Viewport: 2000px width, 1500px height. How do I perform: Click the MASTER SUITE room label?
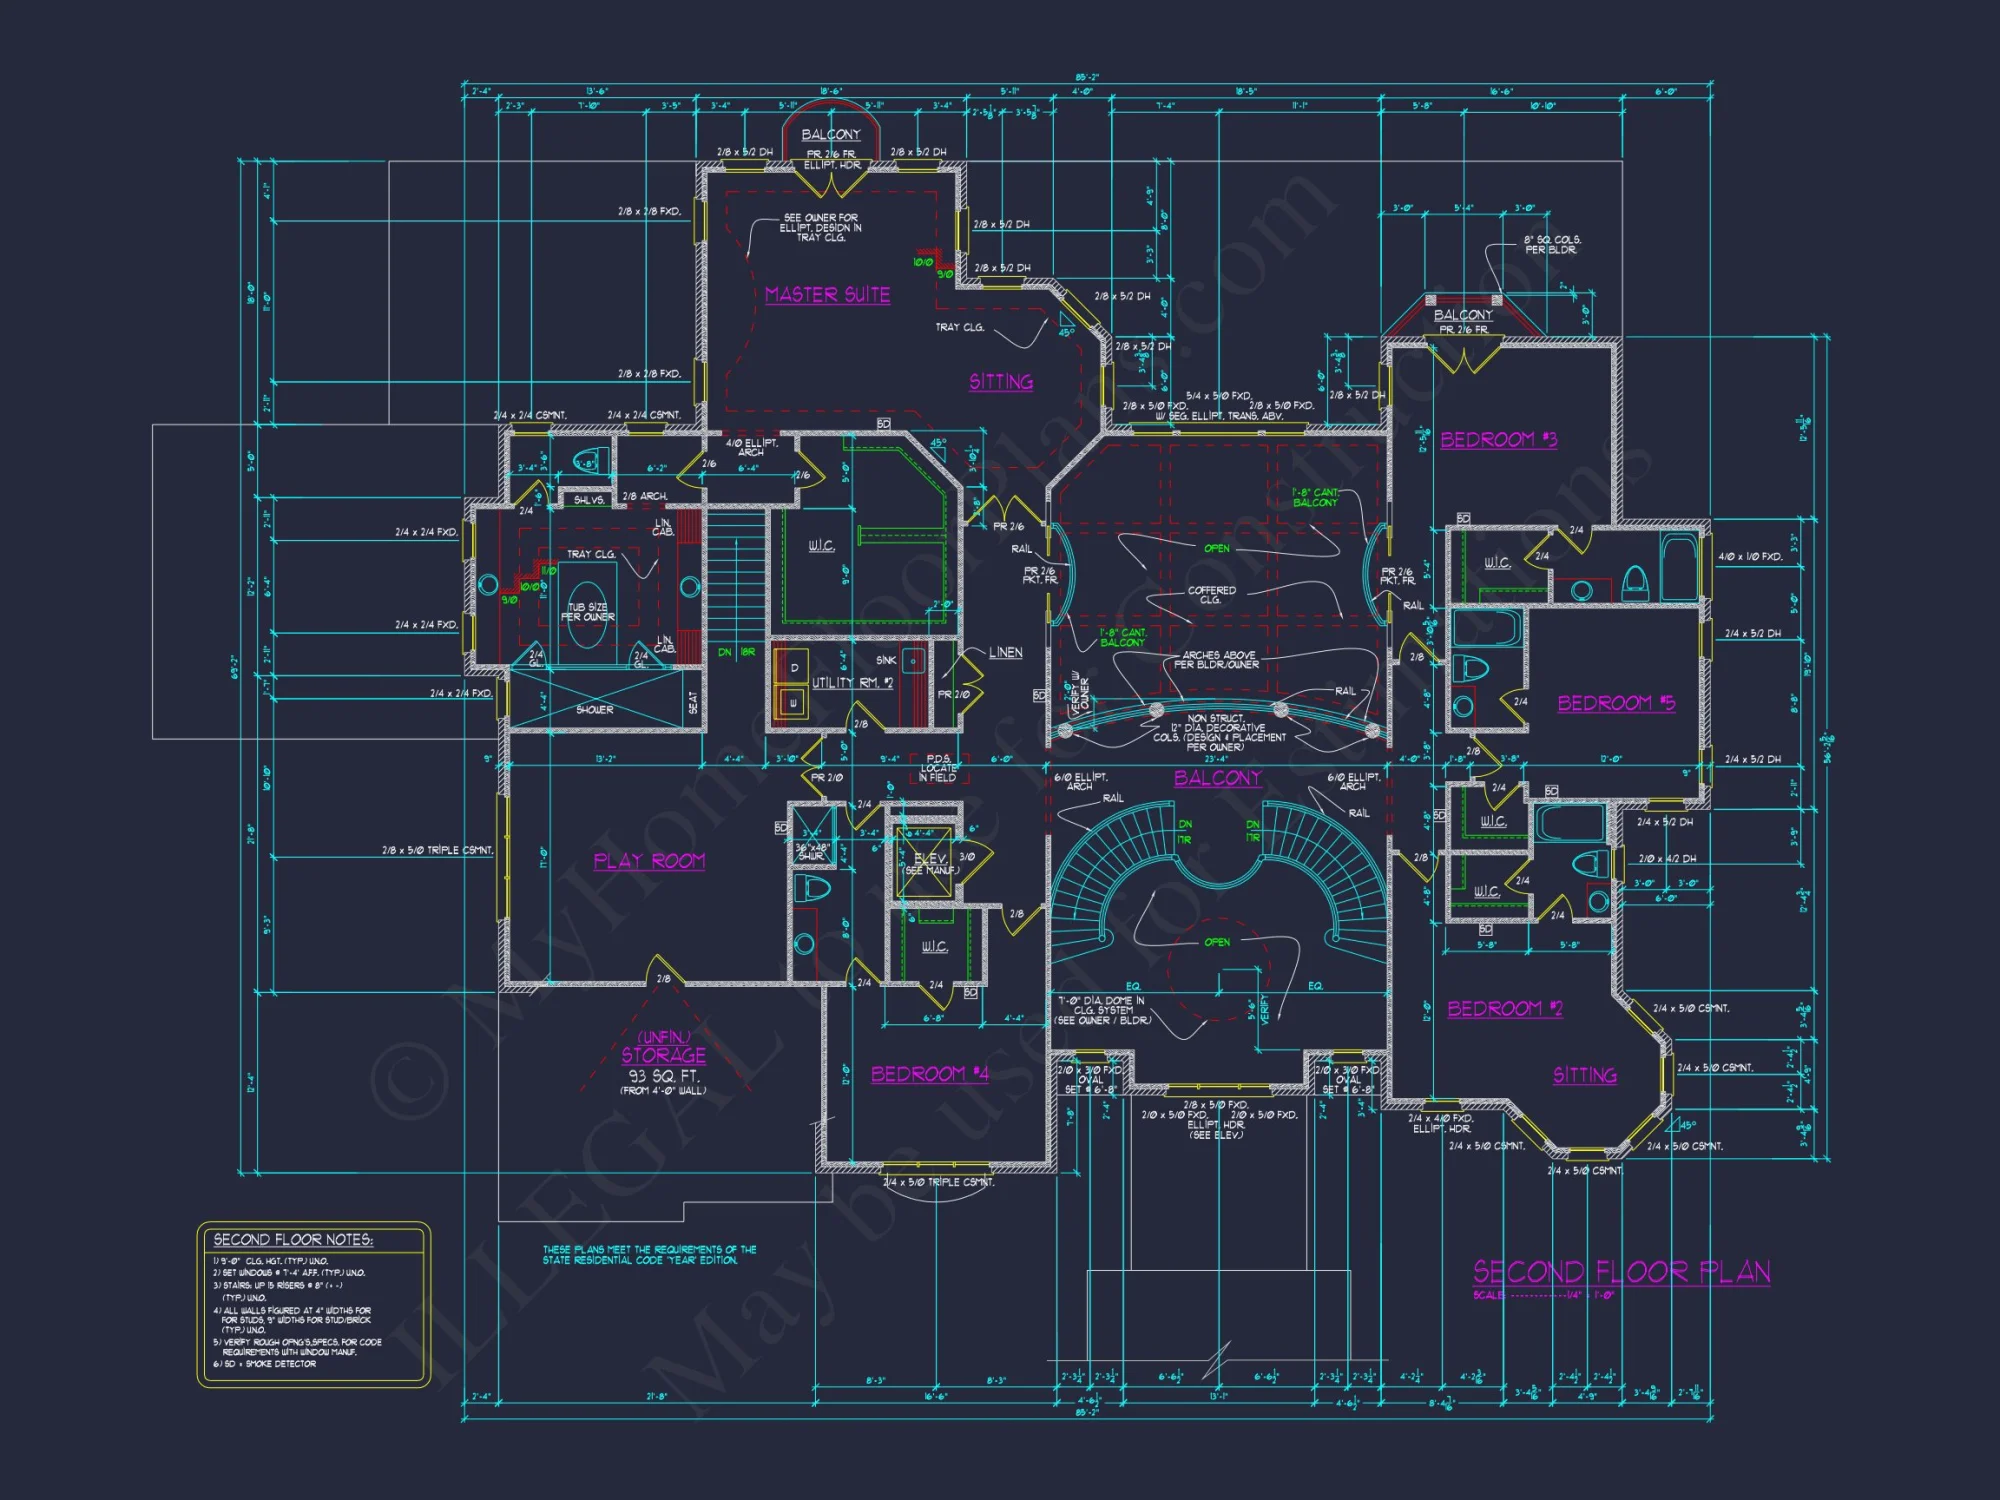[x=826, y=295]
